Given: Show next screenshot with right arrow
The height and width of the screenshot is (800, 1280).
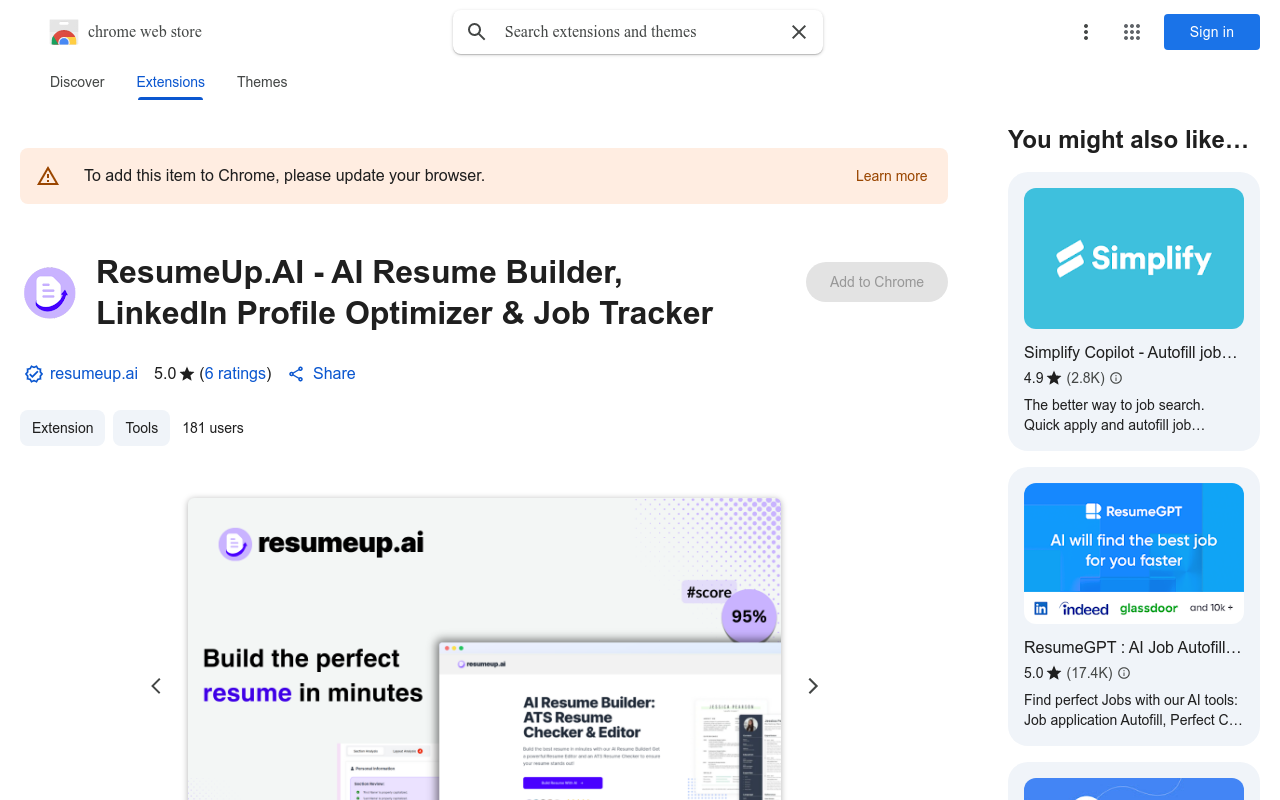Looking at the screenshot, I should pos(813,686).
